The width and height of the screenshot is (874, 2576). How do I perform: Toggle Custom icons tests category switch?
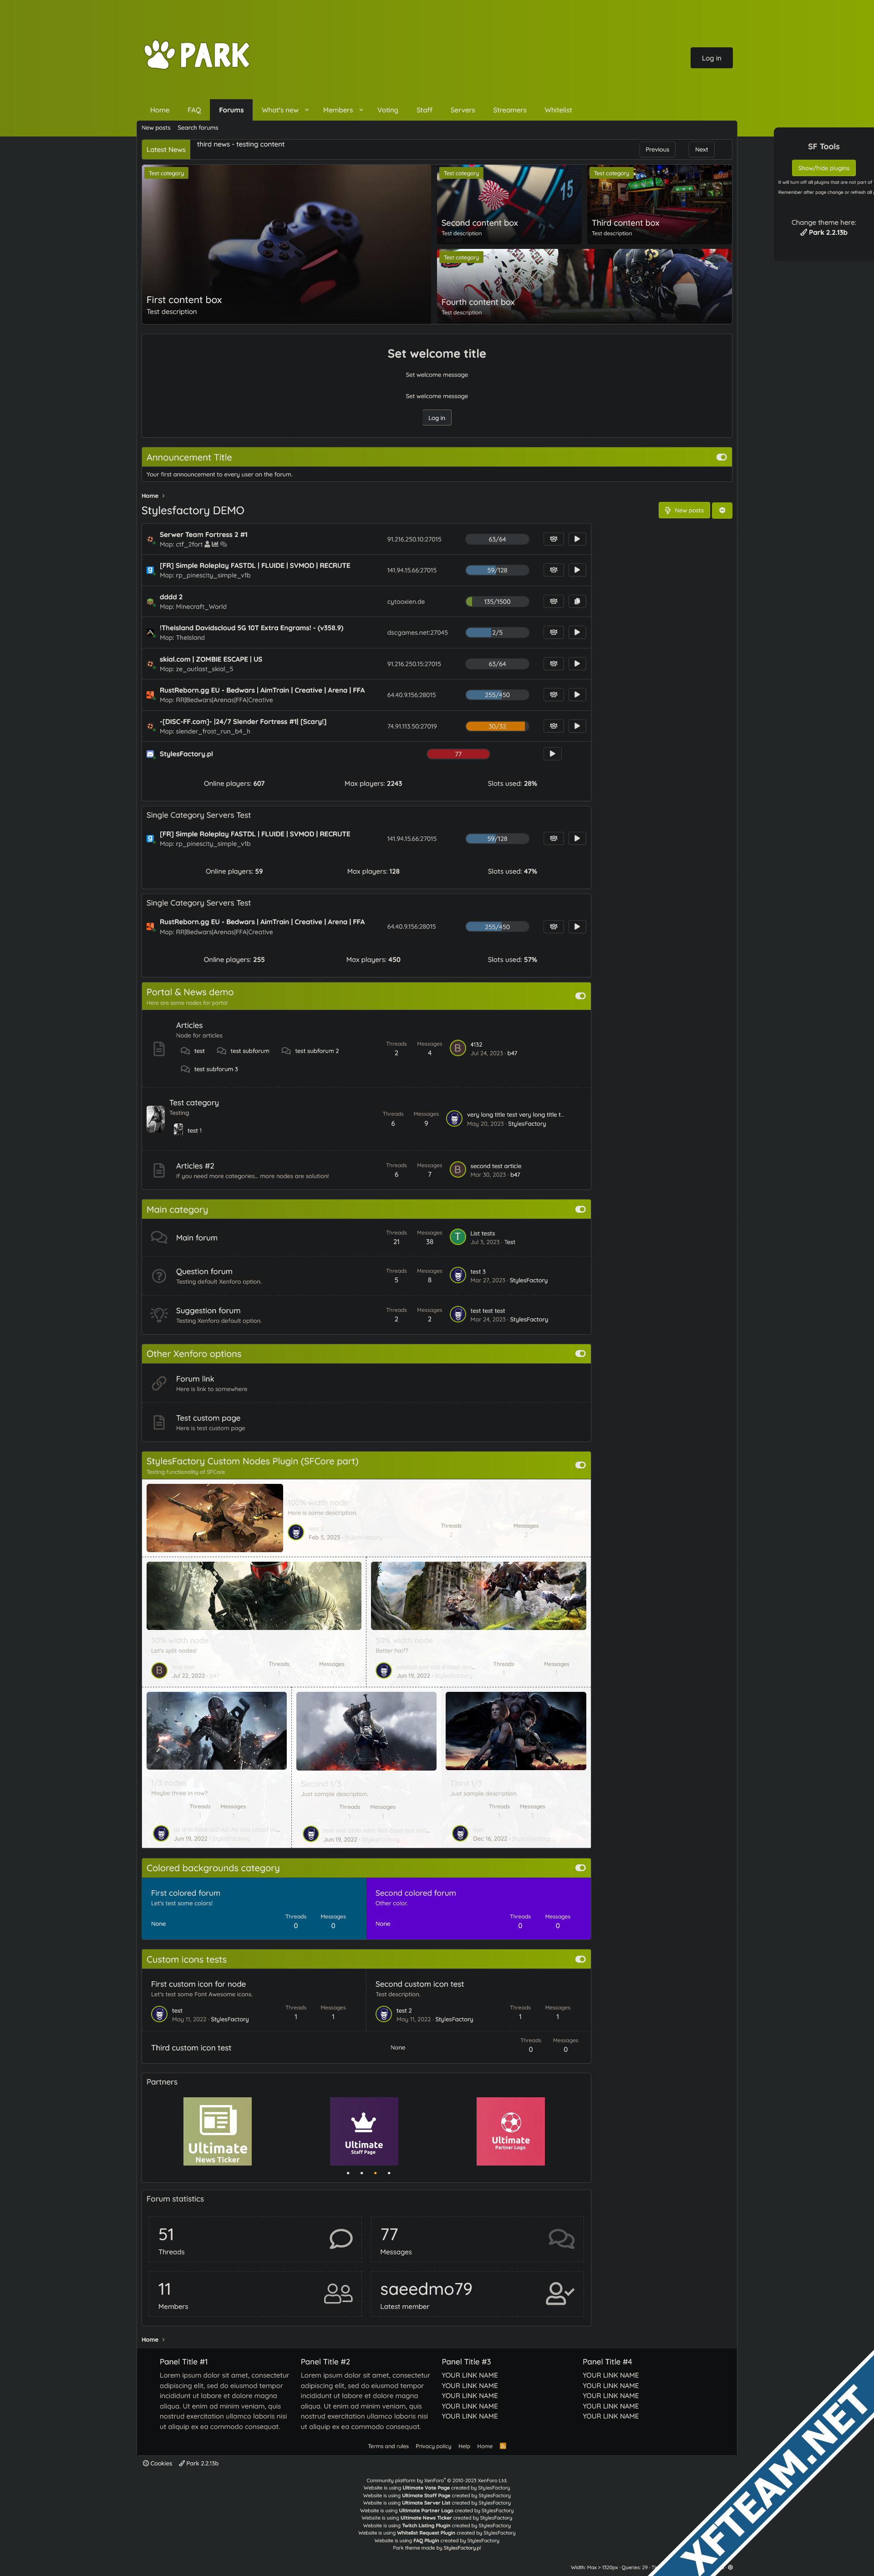(x=580, y=1959)
